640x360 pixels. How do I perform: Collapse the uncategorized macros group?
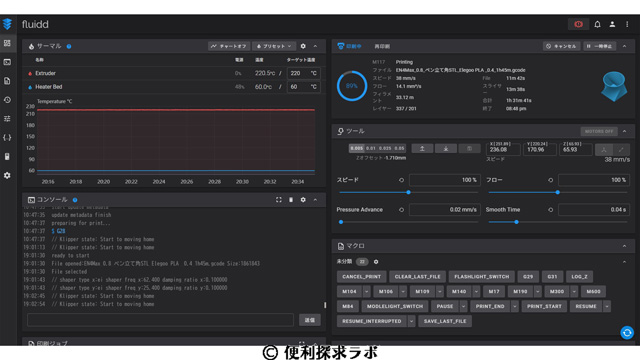(624, 262)
